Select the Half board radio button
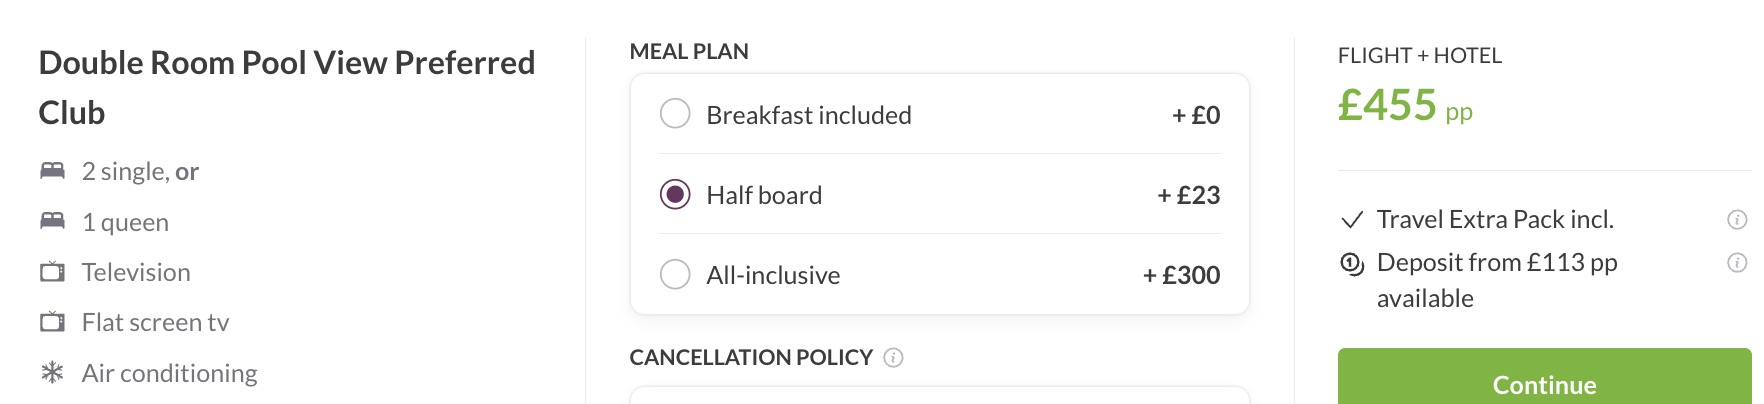This screenshot has width=1764, height=404. (675, 194)
